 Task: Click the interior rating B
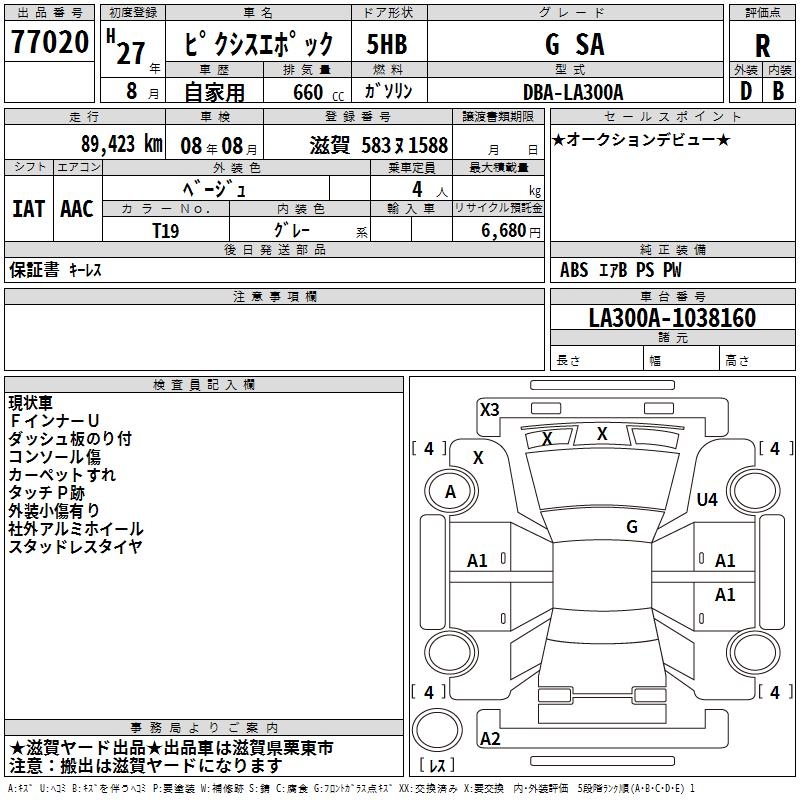[779, 91]
